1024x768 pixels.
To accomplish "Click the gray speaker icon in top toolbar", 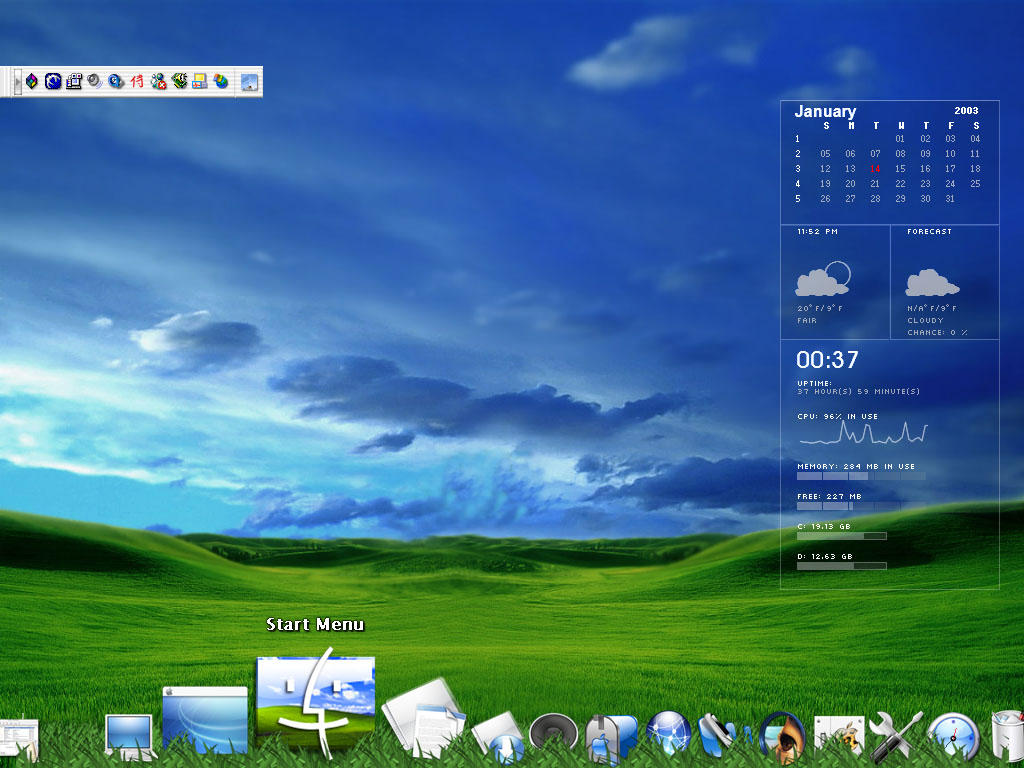I will (x=95, y=80).
